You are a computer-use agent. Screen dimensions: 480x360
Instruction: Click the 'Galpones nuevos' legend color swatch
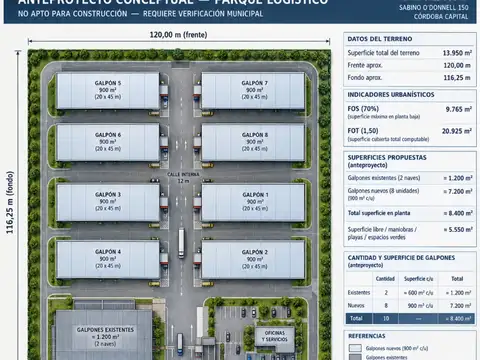point(355,348)
